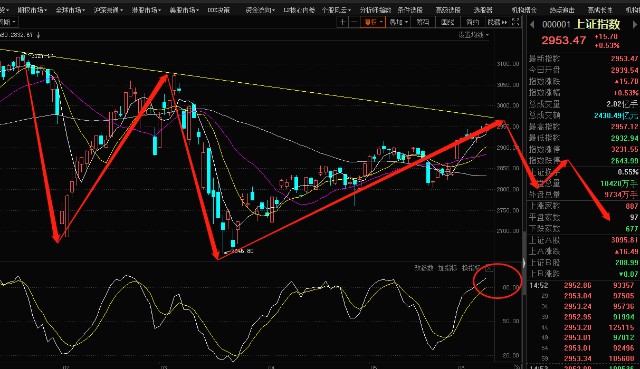The image size is (640, 369).
Task: Click the side panel splitter handle
Action: 524,263
